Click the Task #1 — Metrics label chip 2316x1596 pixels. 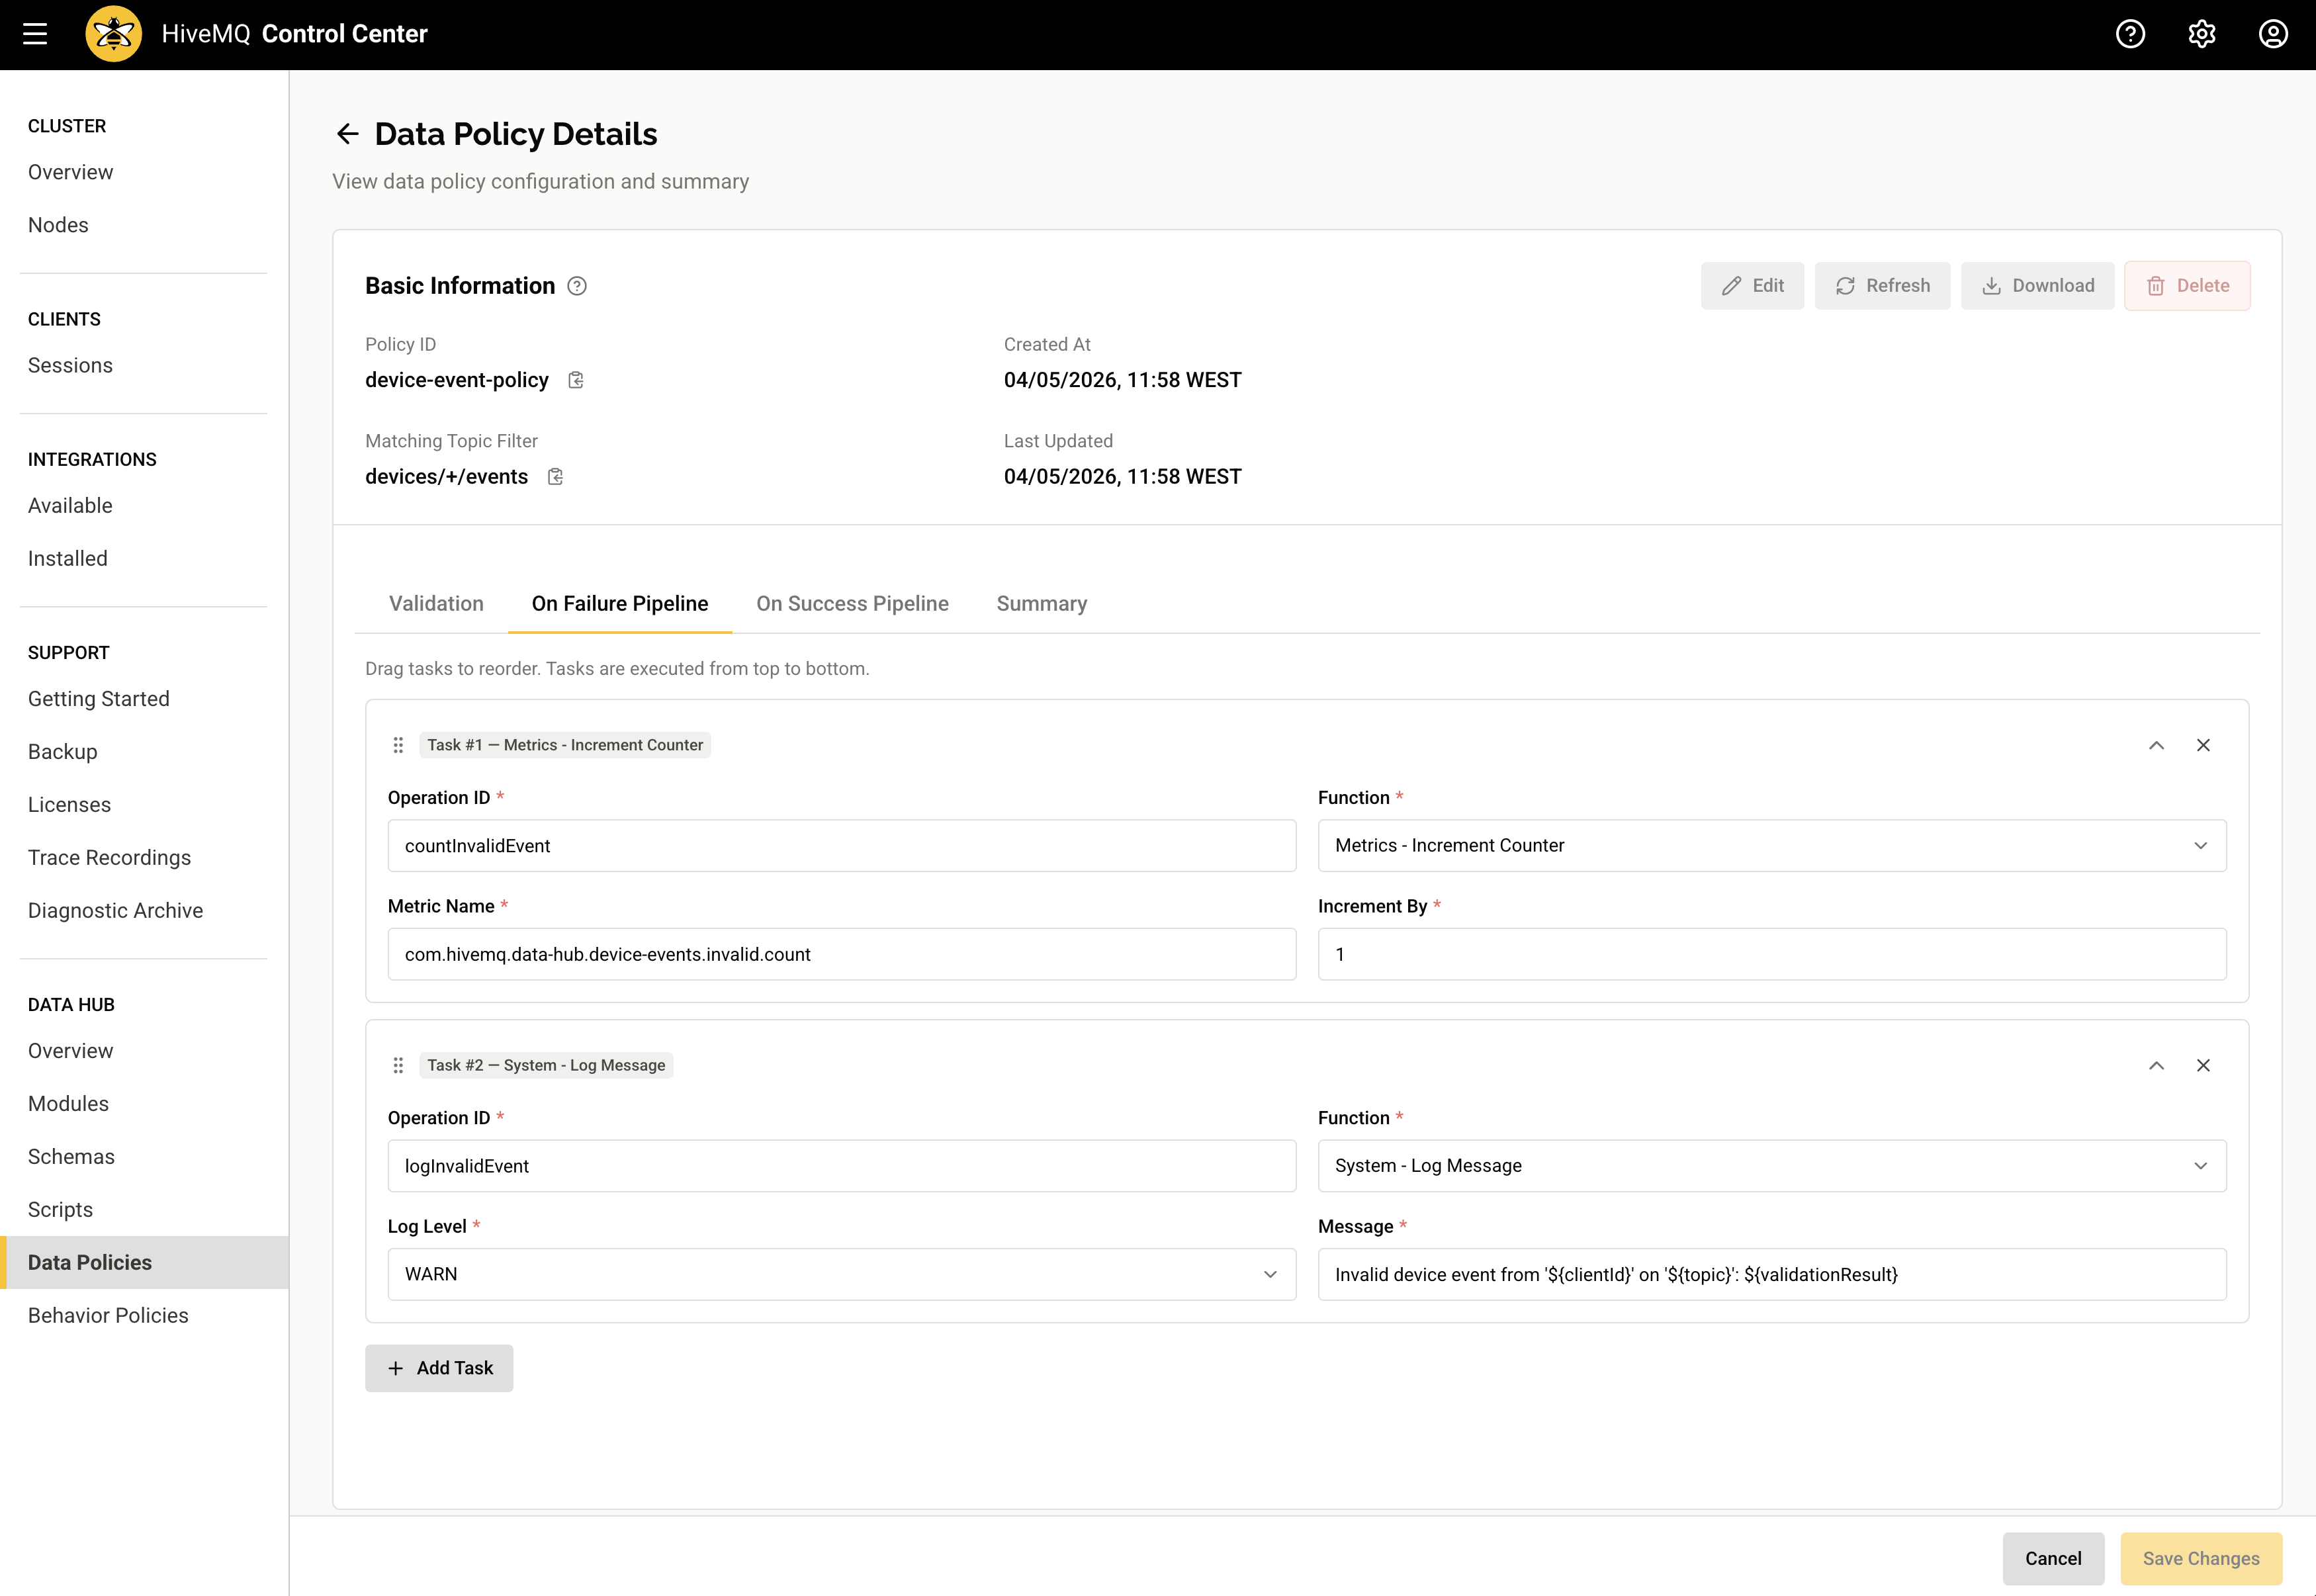(565, 745)
